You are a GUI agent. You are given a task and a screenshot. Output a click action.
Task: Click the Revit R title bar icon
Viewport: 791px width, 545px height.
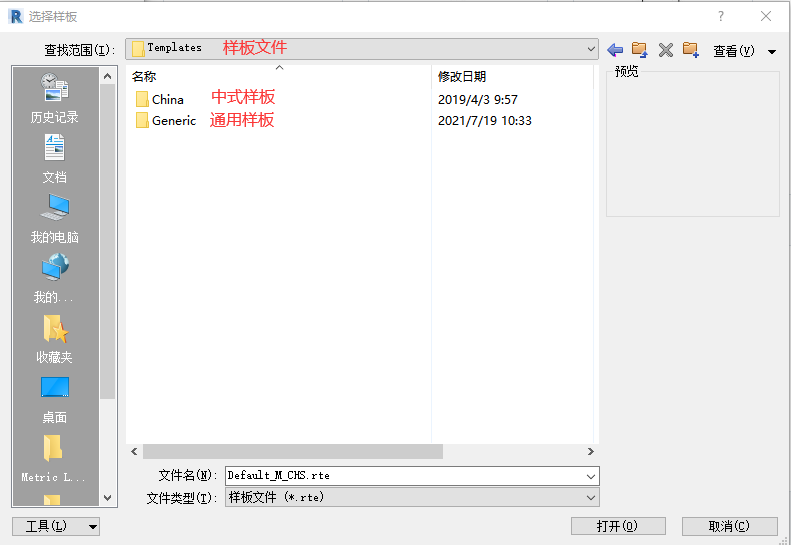[x=16, y=16]
